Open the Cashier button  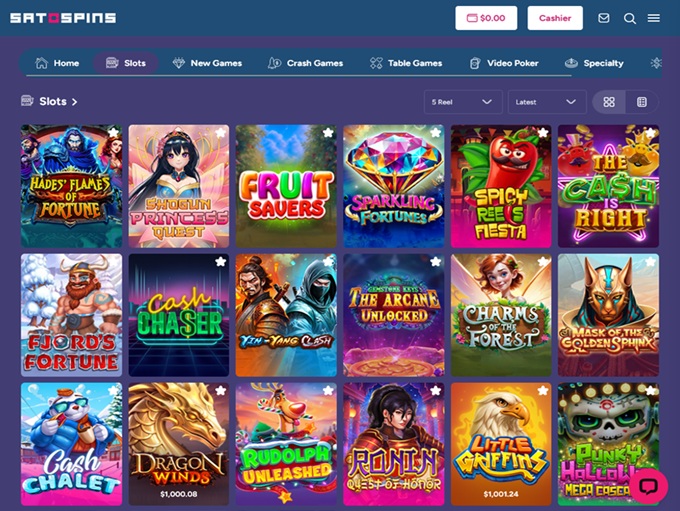pyautogui.click(x=555, y=18)
